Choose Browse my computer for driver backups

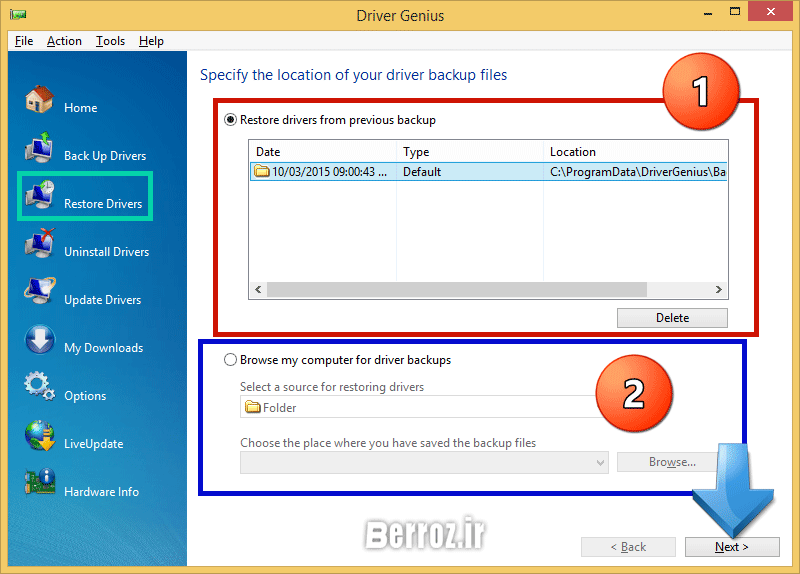coord(232,360)
